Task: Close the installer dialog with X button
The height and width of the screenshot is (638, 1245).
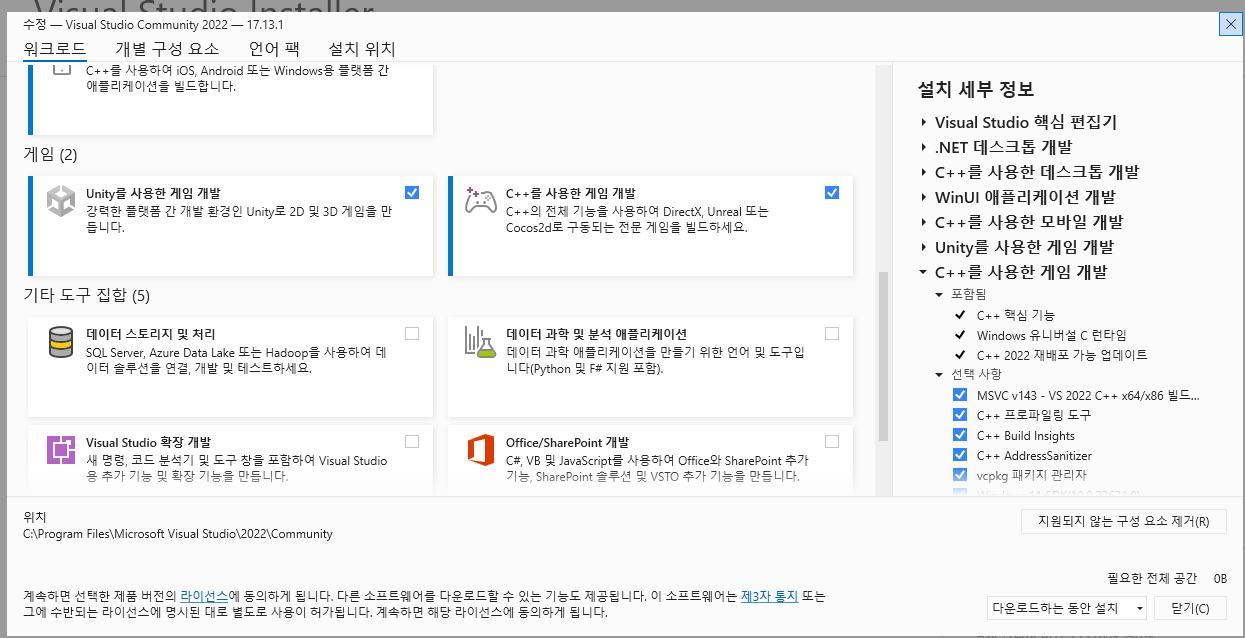Action: 1230,25
